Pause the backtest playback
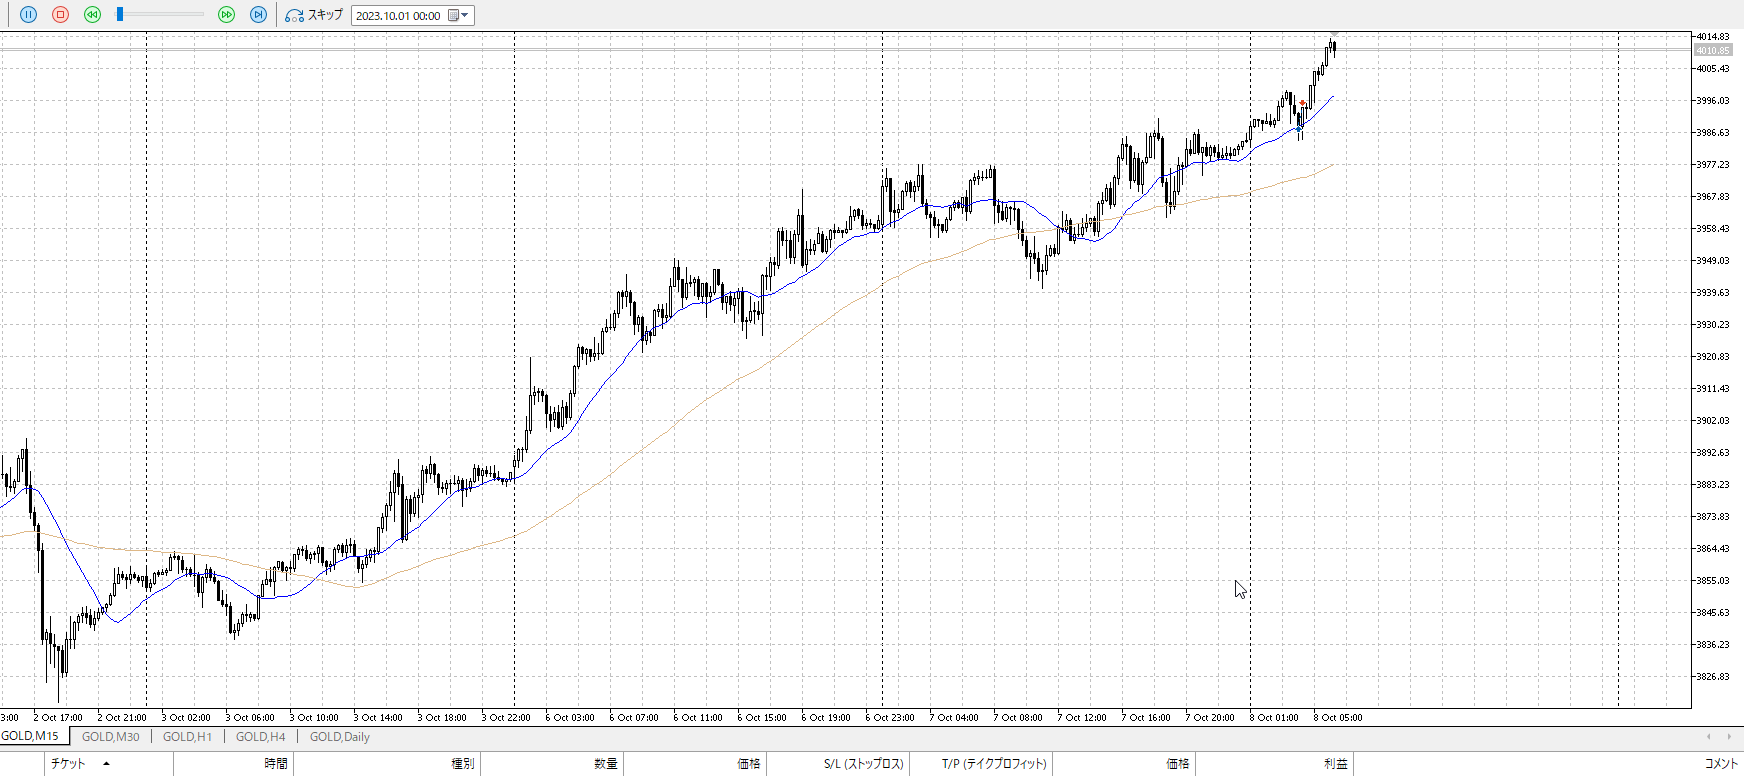 click(x=28, y=15)
